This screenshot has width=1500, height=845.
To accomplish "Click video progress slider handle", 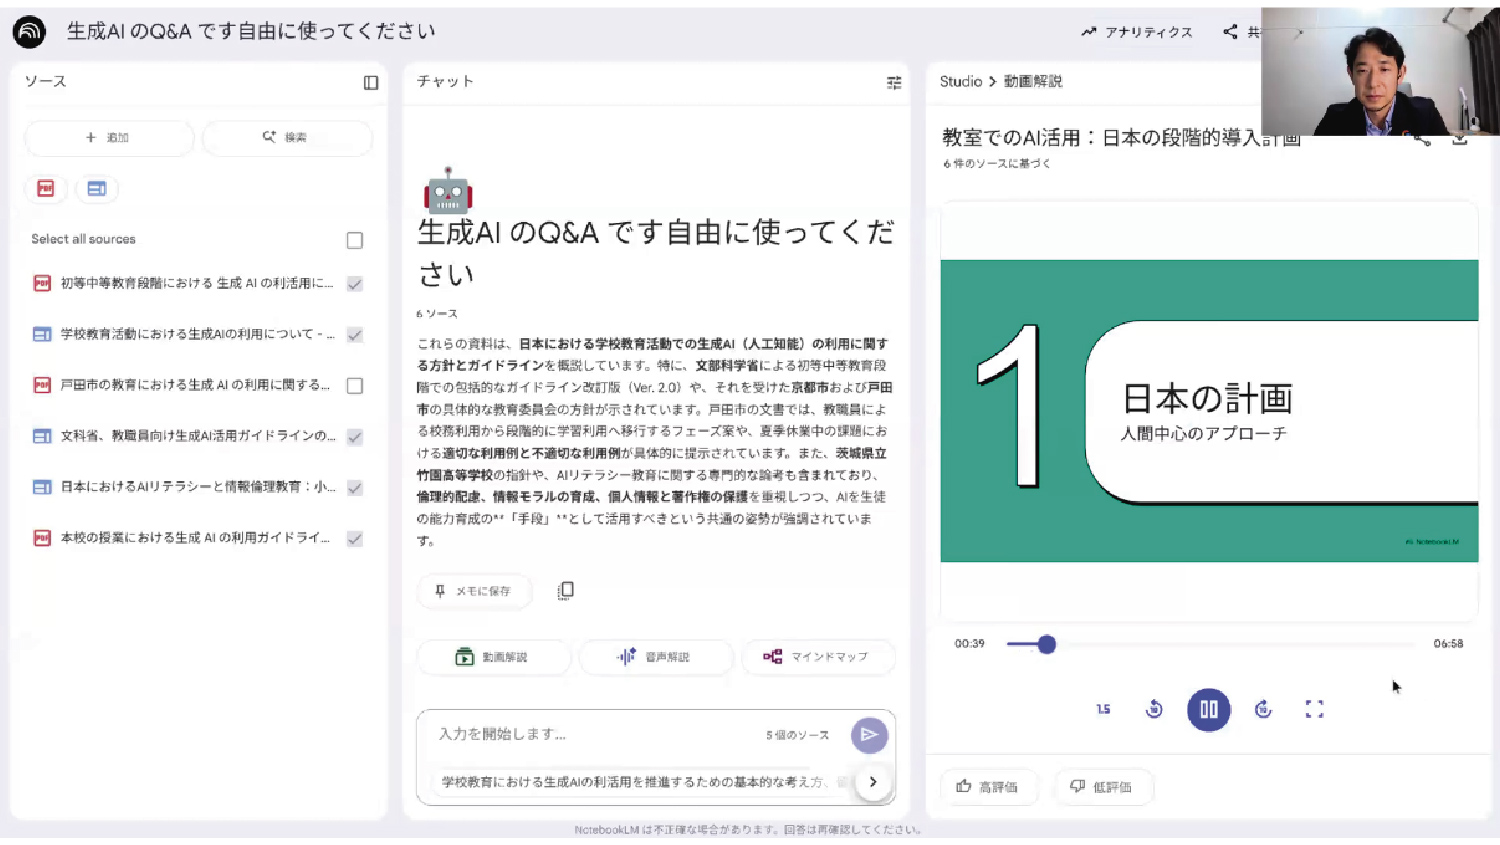I will pyautogui.click(x=1047, y=645).
